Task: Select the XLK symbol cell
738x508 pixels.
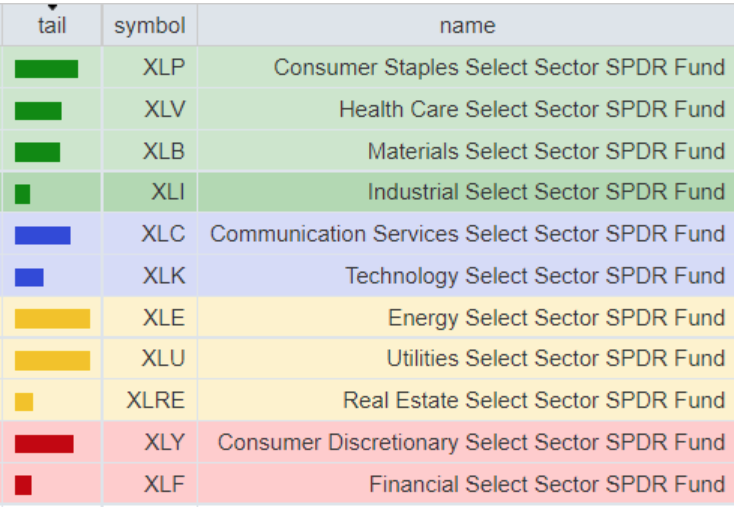Action: [x=164, y=276]
